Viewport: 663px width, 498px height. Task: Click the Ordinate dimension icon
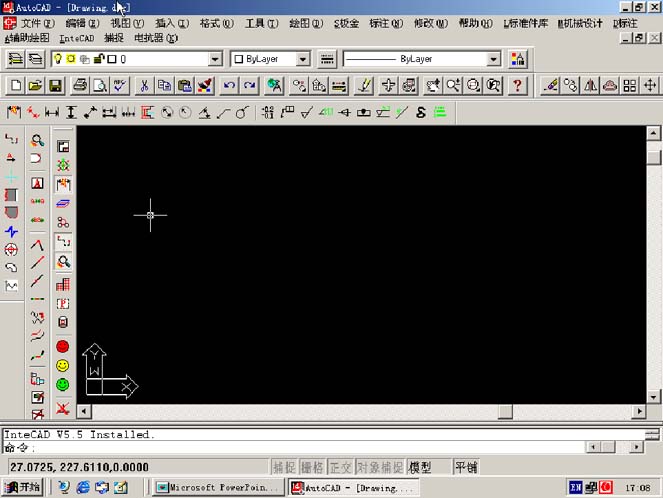tap(147, 112)
